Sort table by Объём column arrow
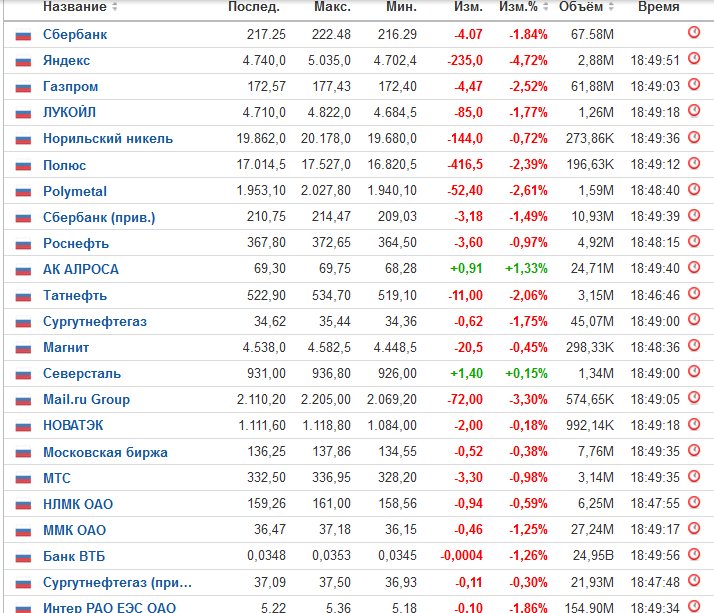 [x=611, y=6]
